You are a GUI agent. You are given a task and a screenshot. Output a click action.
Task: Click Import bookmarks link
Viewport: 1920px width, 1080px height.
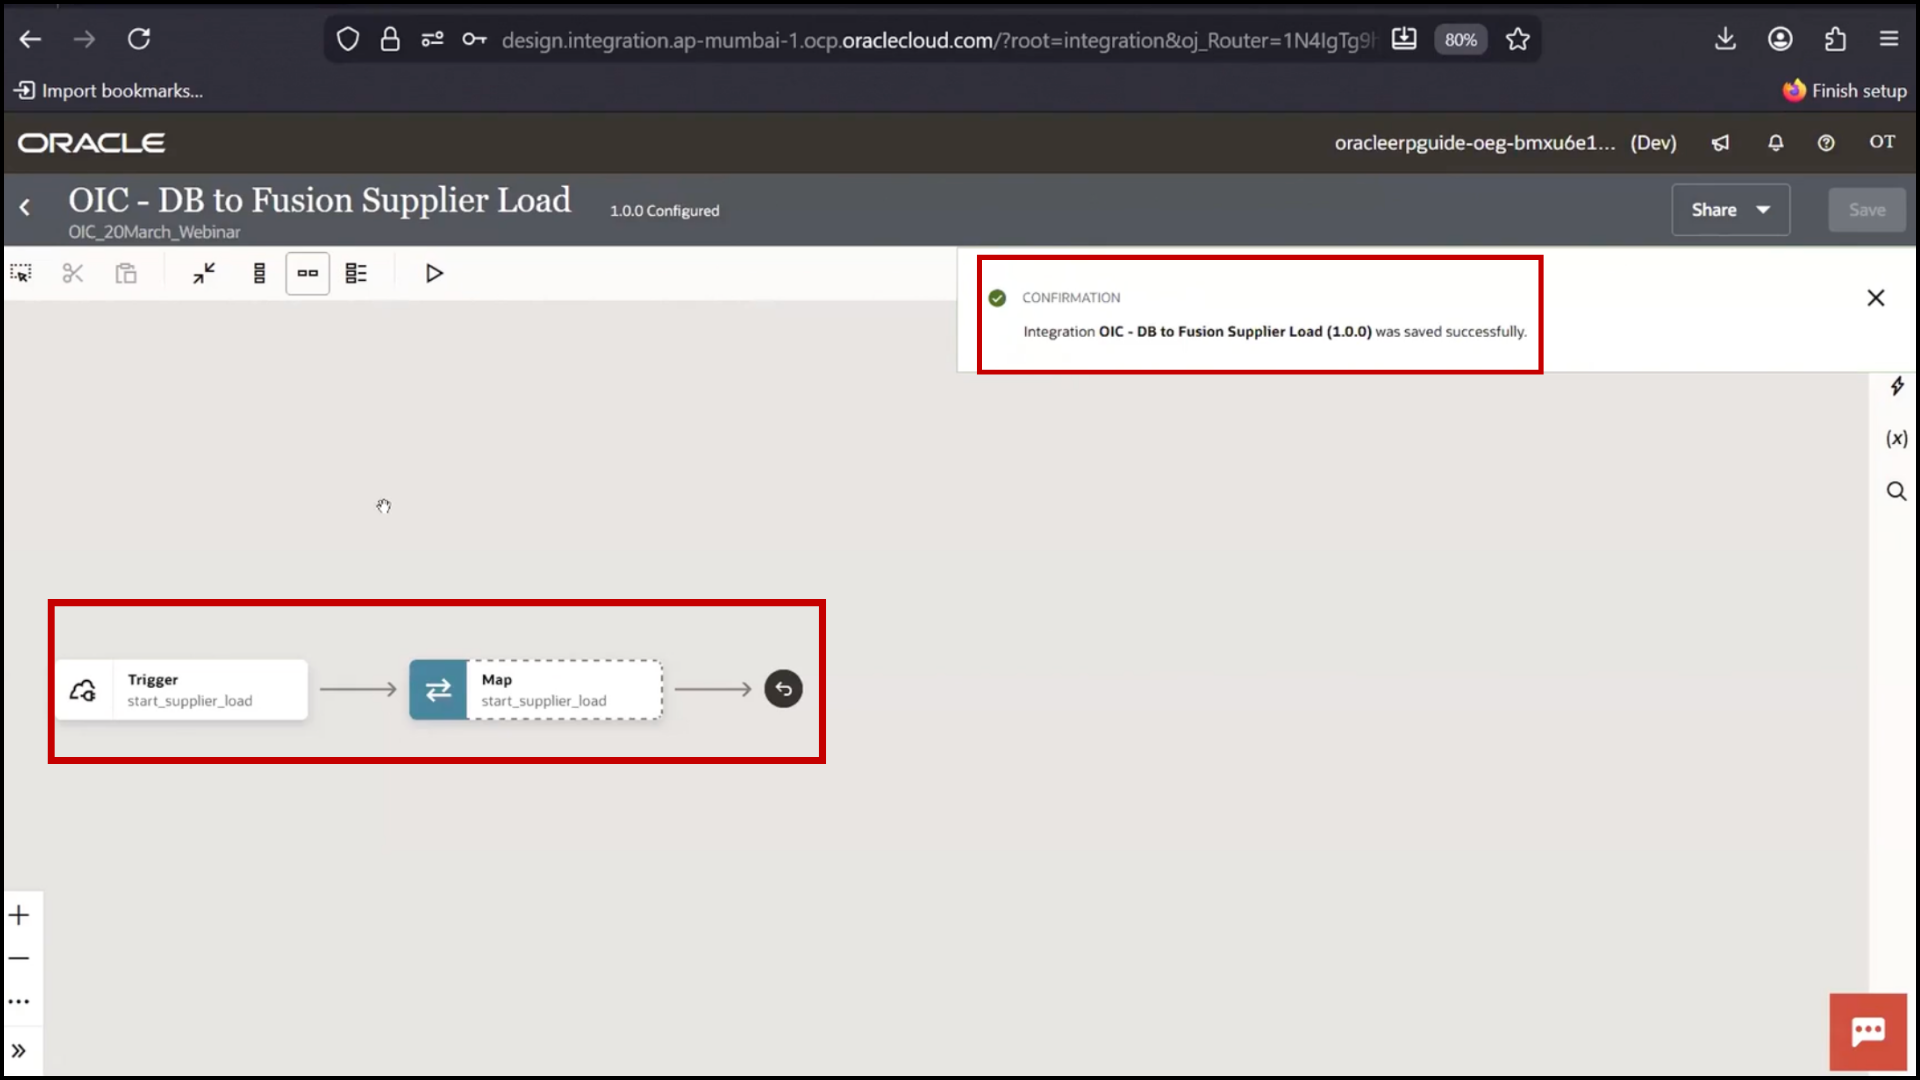click(108, 91)
